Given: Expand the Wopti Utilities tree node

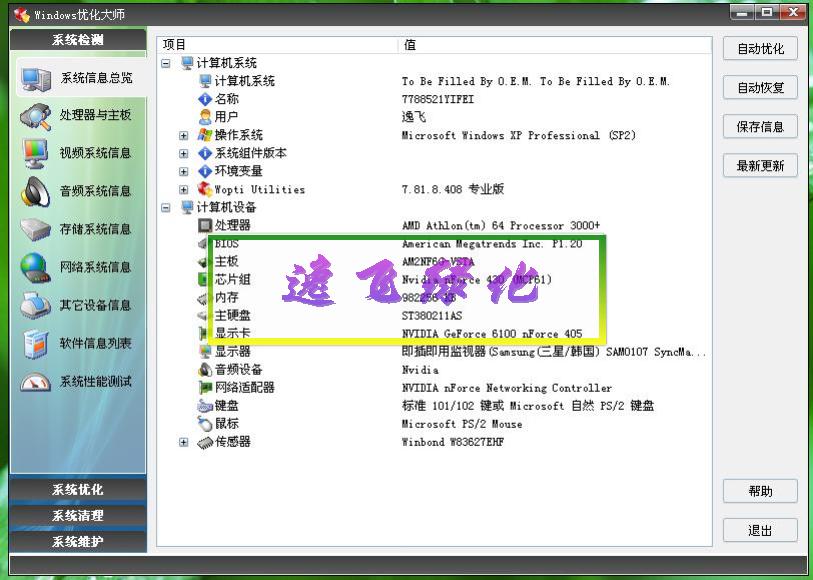Looking at the screenshot, I should click(x=184, y=190).
